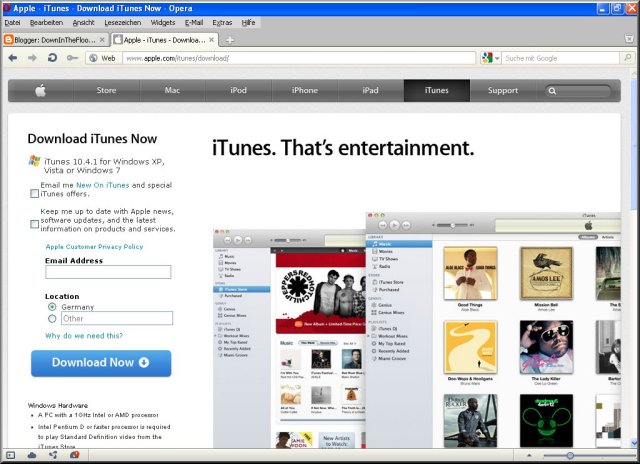640x464 pixels.
Task: Open the Apple Customer Privacy Policy link
Action: click(x=94, y=246)
